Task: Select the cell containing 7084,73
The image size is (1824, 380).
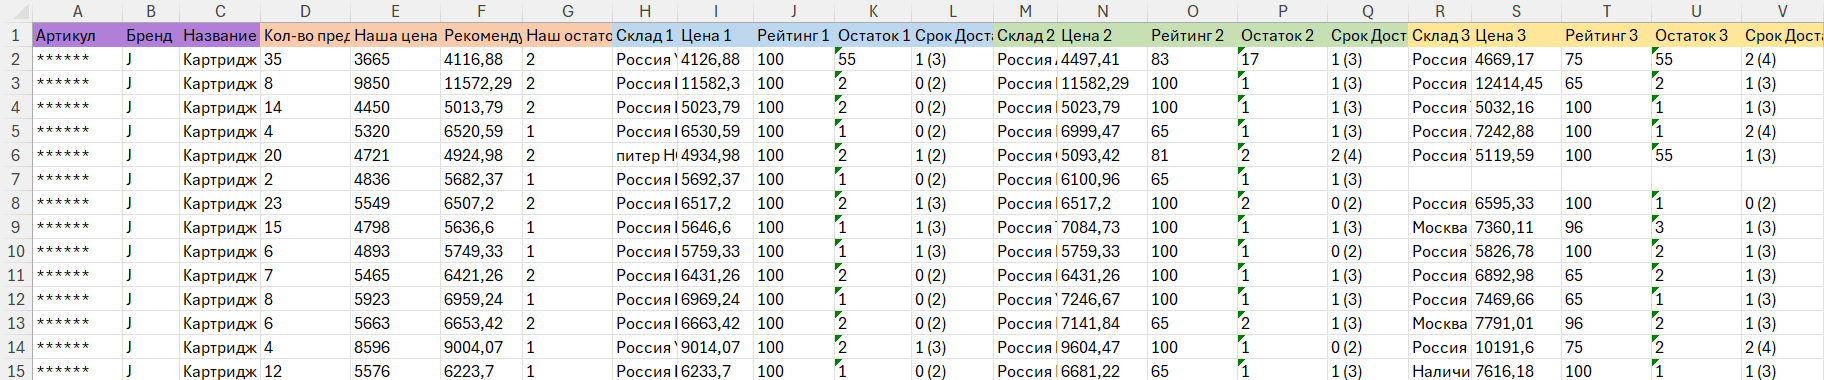Action: click(x=1102, y=227)
